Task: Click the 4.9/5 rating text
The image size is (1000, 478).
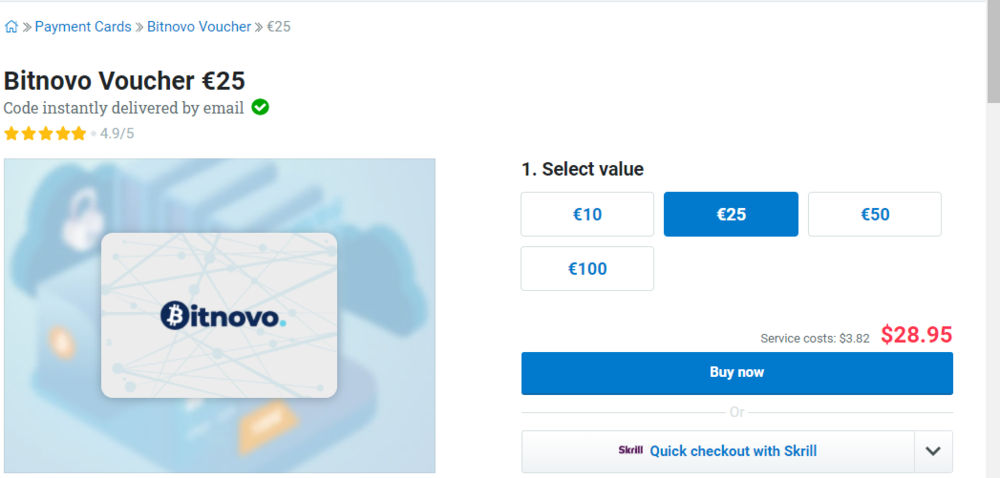Action: [x=117, y=133]
